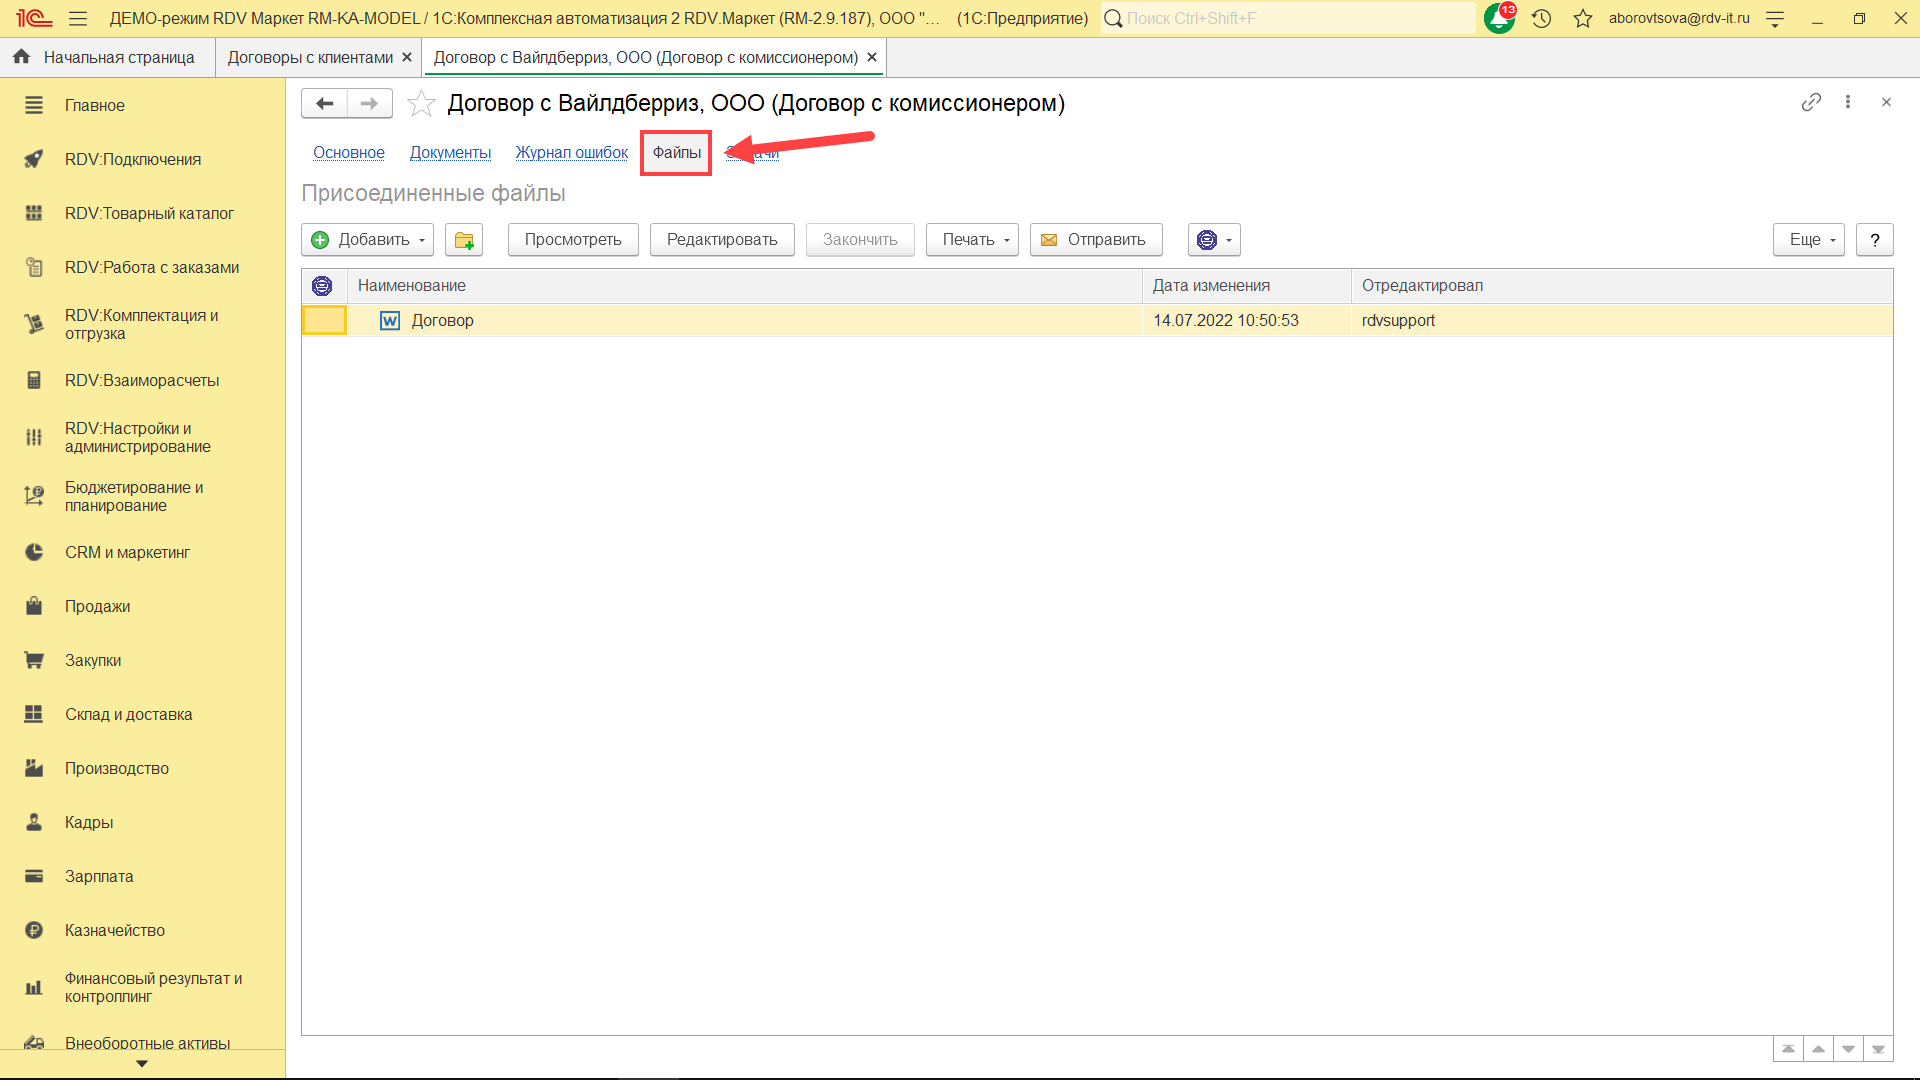Select the Договор file row

pos(442,321)
